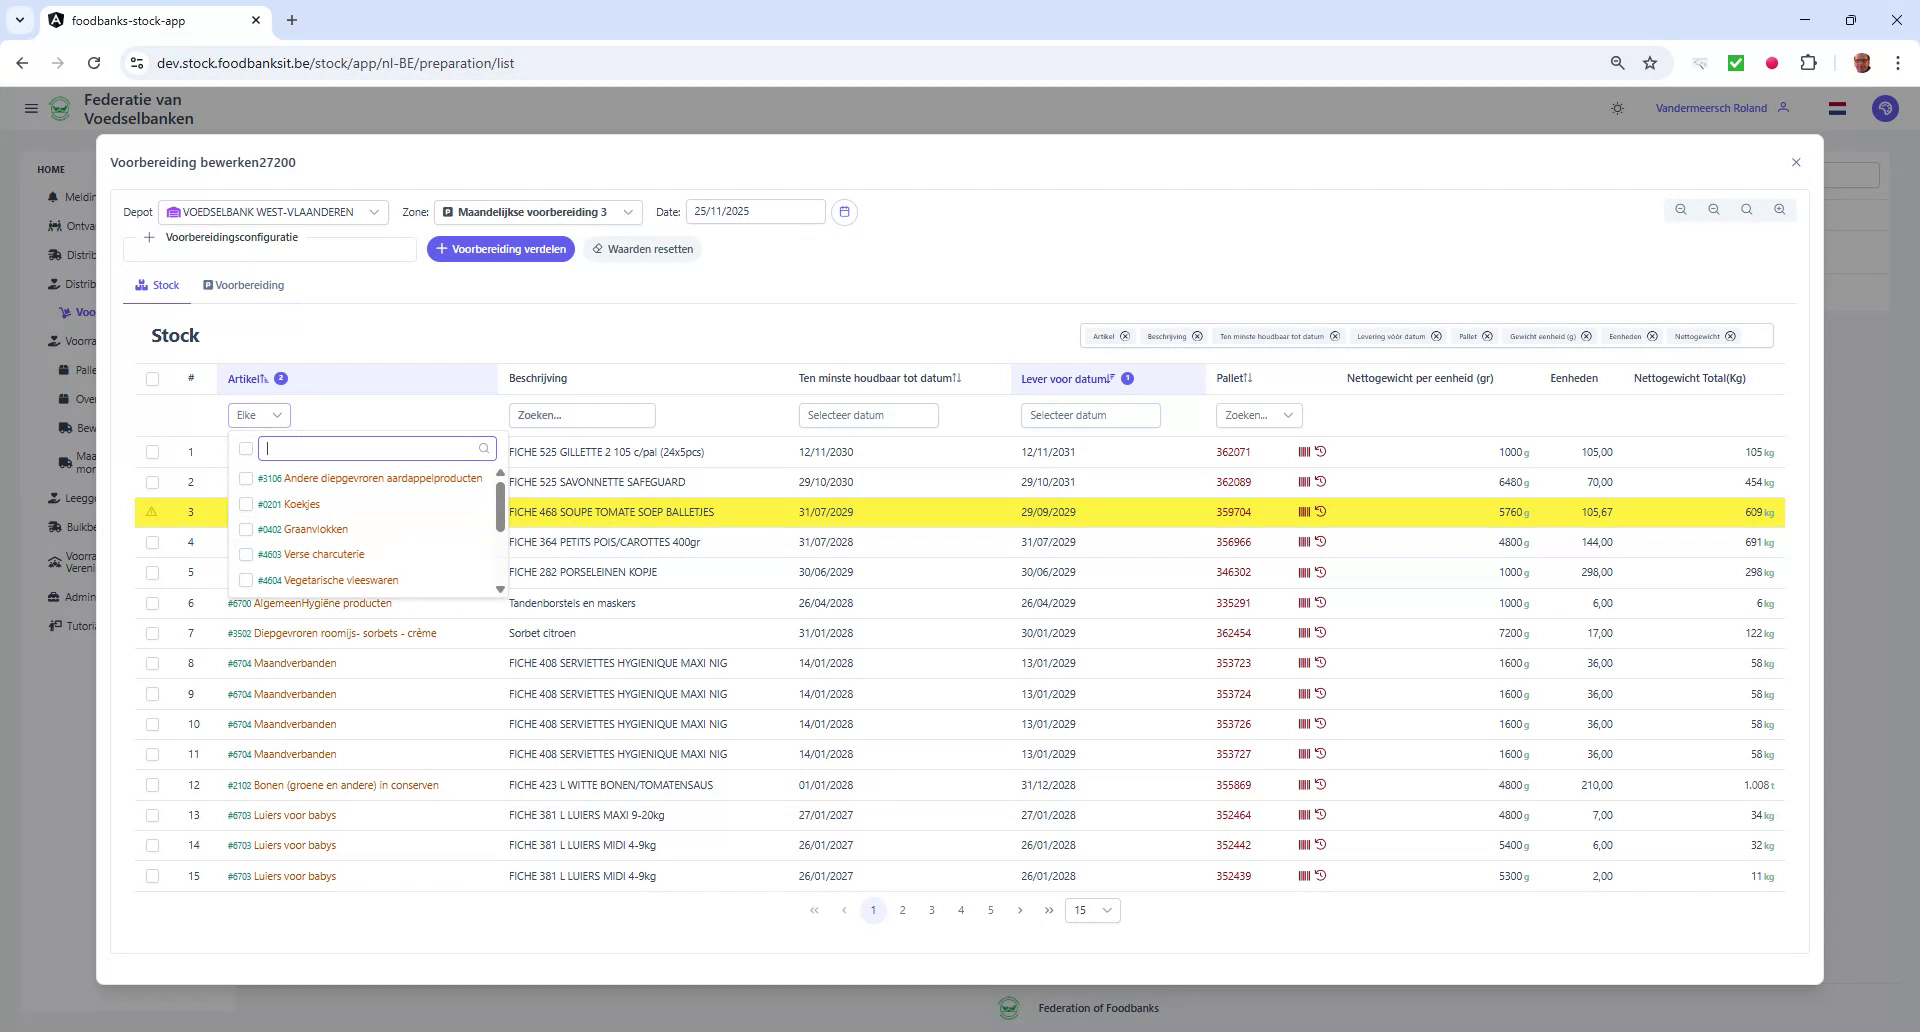Check the select-all checkbox in the header
This screenshot has width=1920, height=1032.
(x=153, y=379)
